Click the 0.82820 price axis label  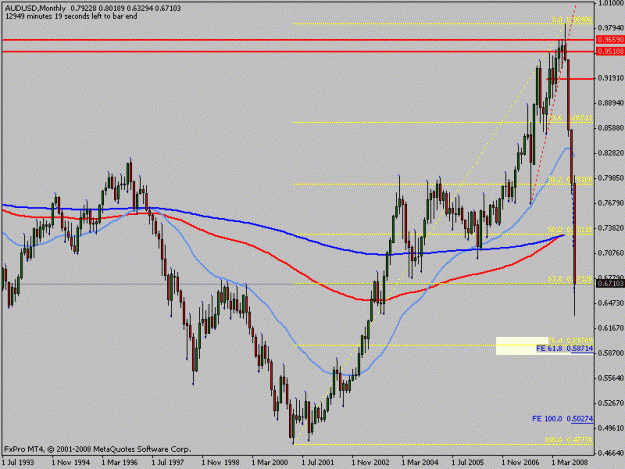click(611, 153)
